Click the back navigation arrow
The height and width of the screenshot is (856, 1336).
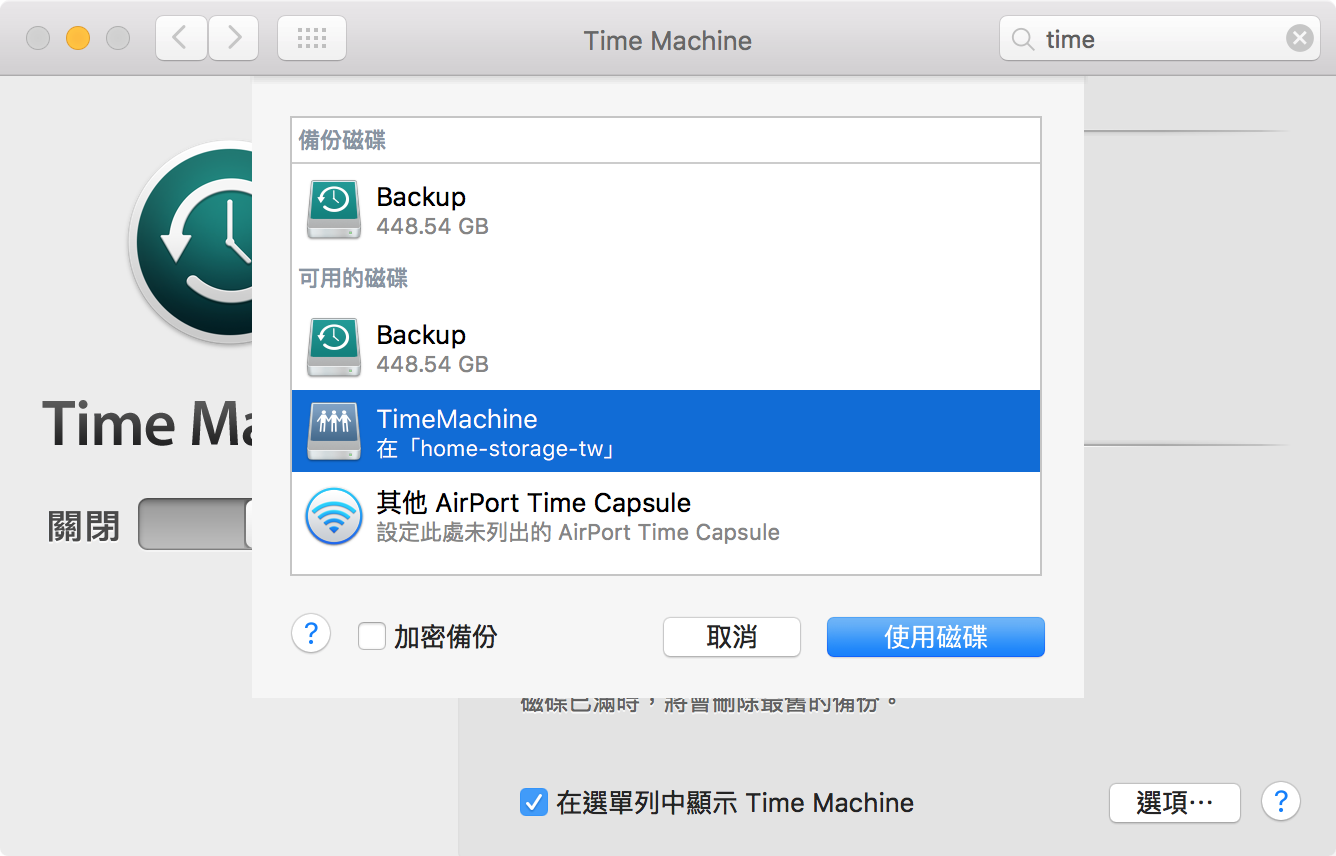point(181,39)
